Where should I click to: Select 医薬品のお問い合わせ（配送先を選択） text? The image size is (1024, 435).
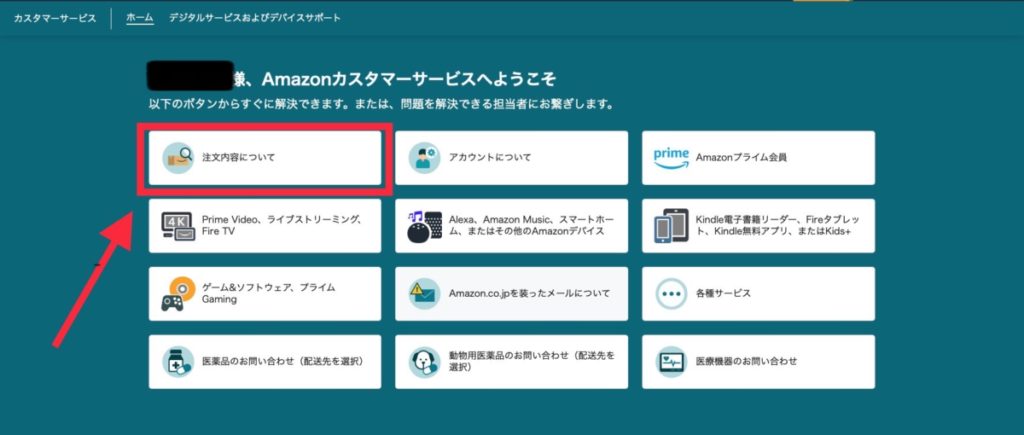282,361
